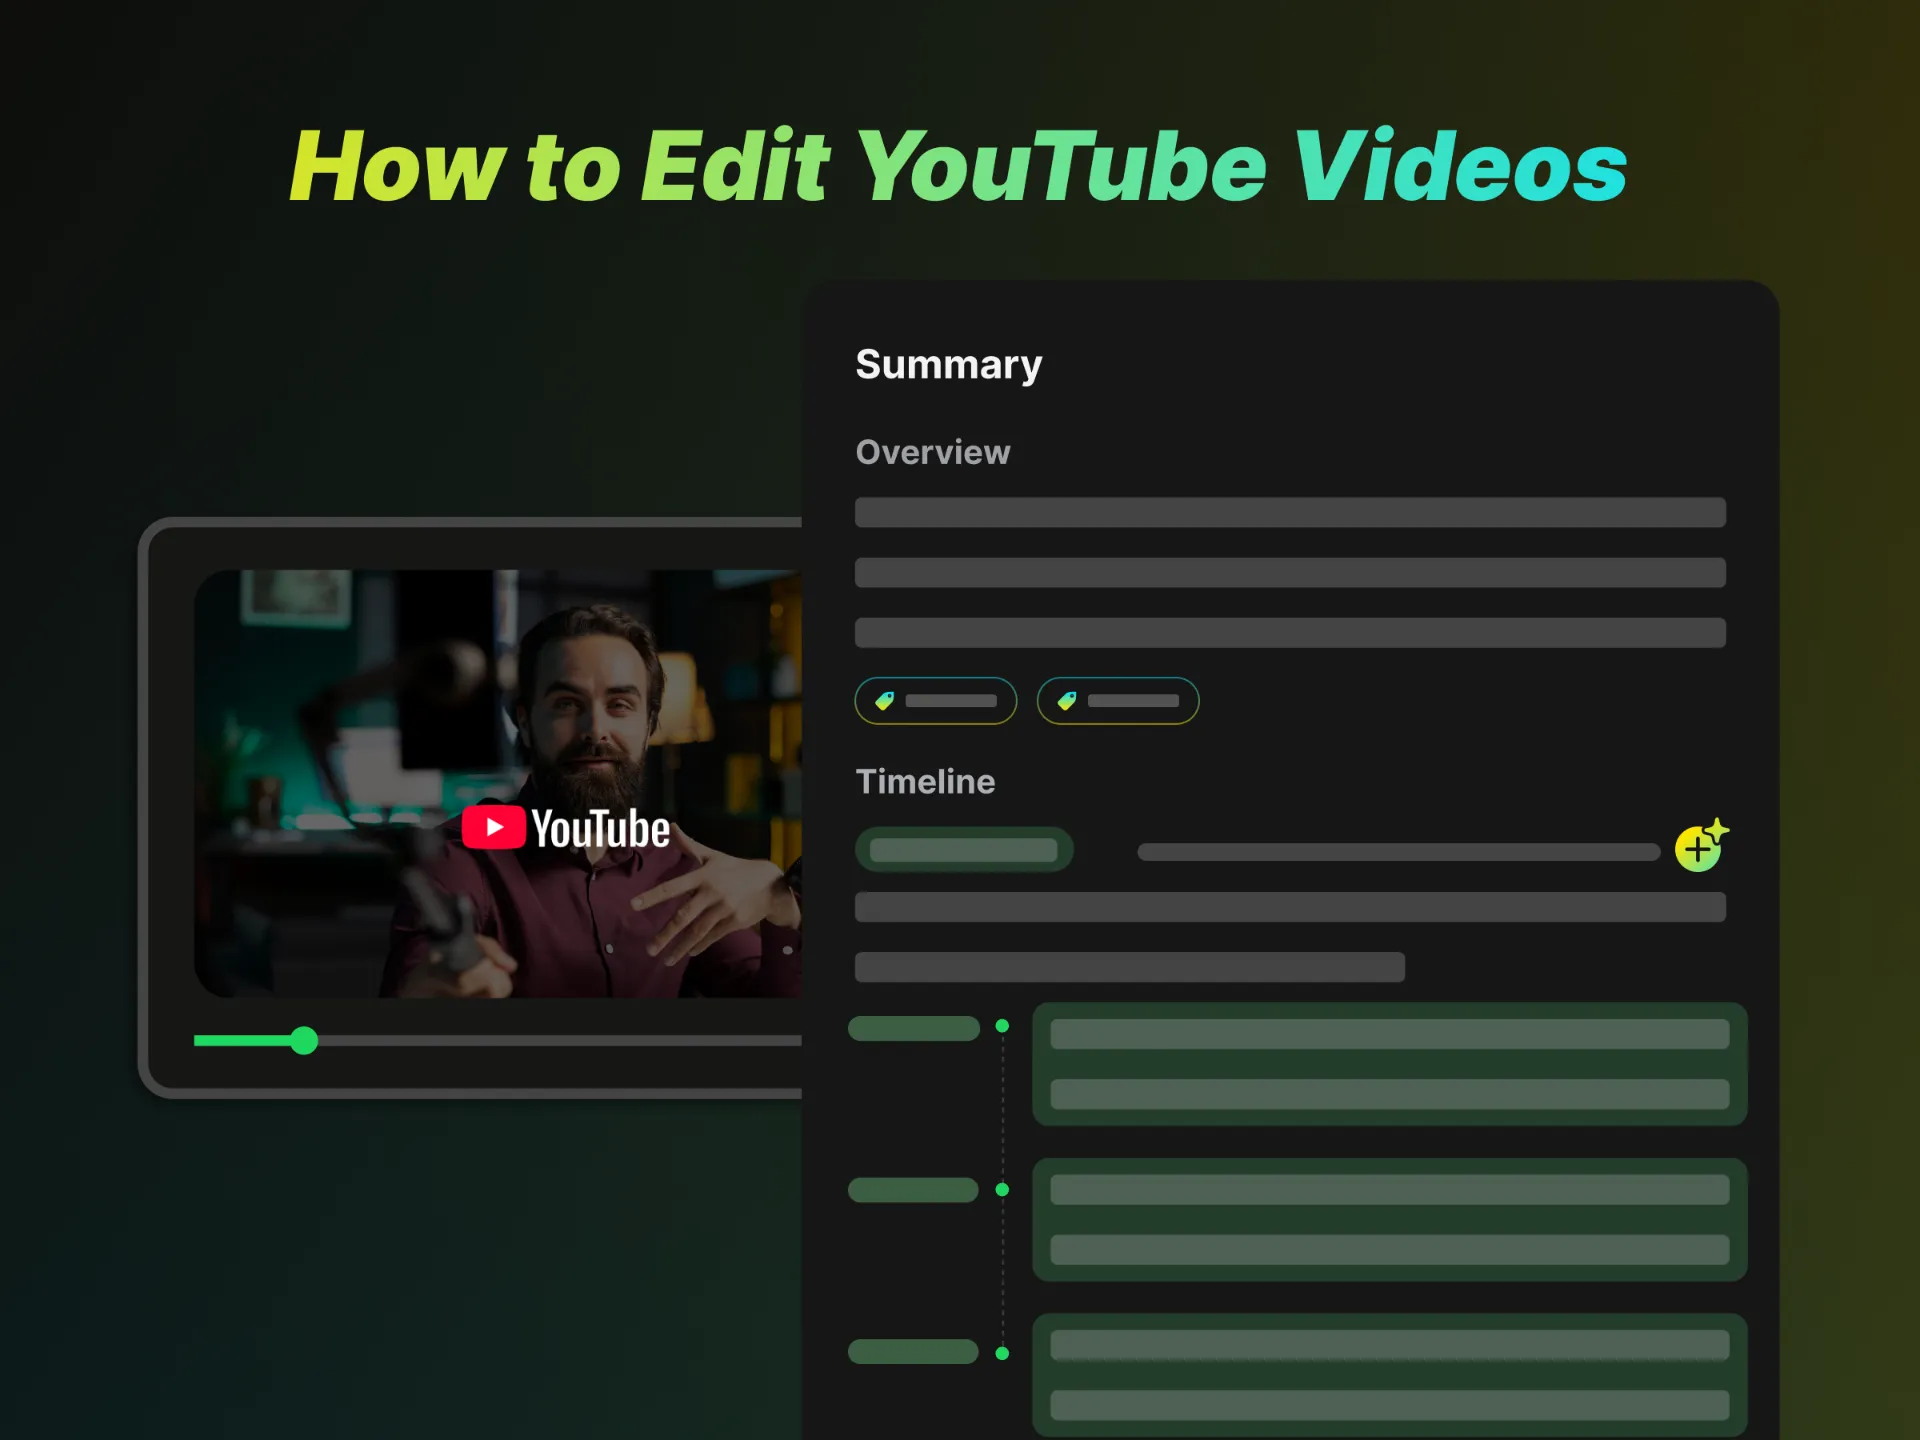Click the green dot beside the first timeline entry
Image resolution: width=1920 pixels, height=1440 pixels.
pos(1002,1024)
